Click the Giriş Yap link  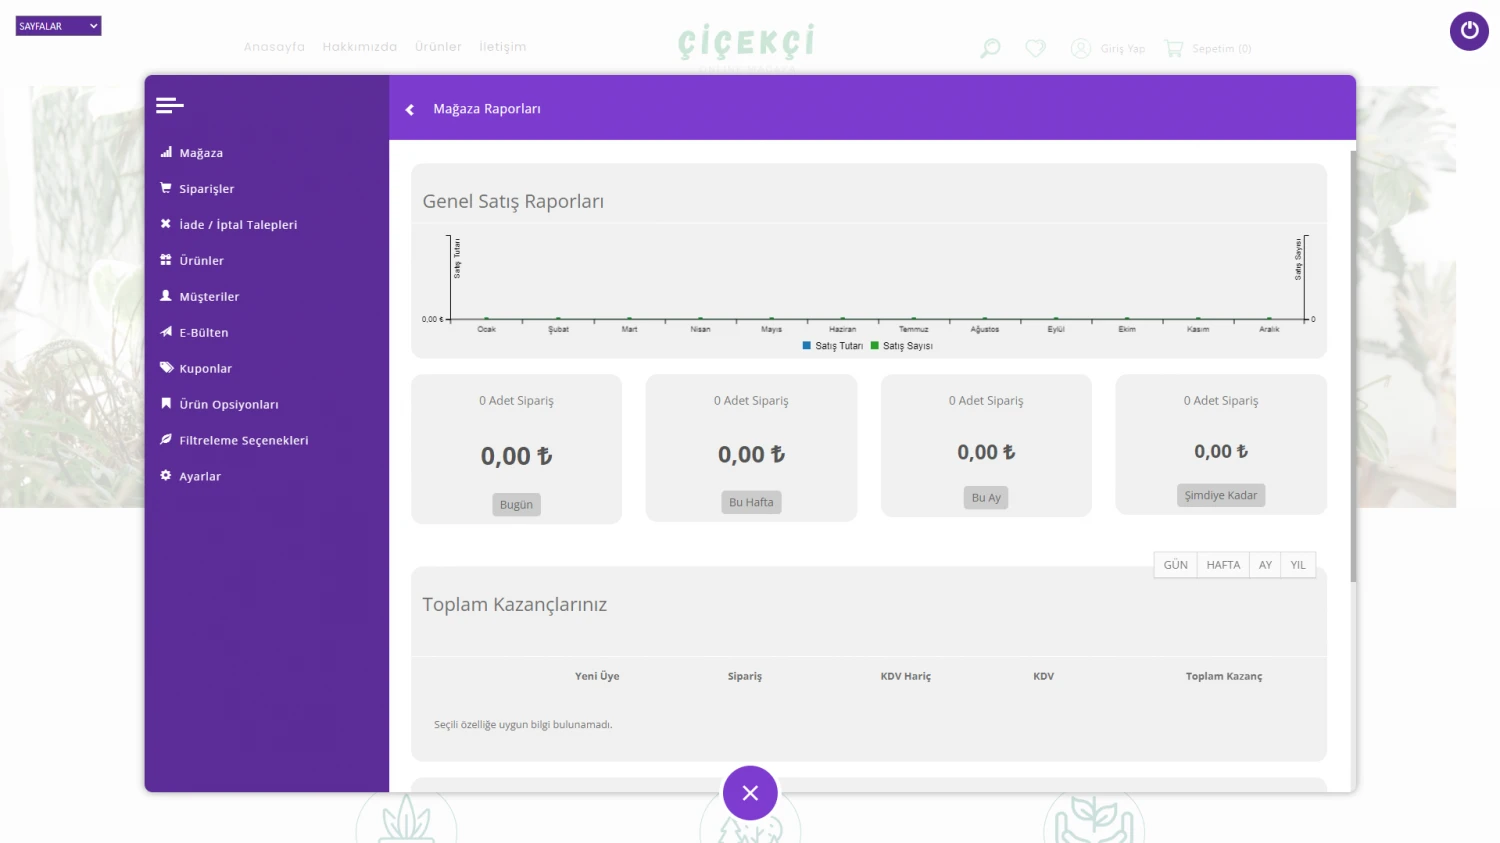(x=1123, y=49)
